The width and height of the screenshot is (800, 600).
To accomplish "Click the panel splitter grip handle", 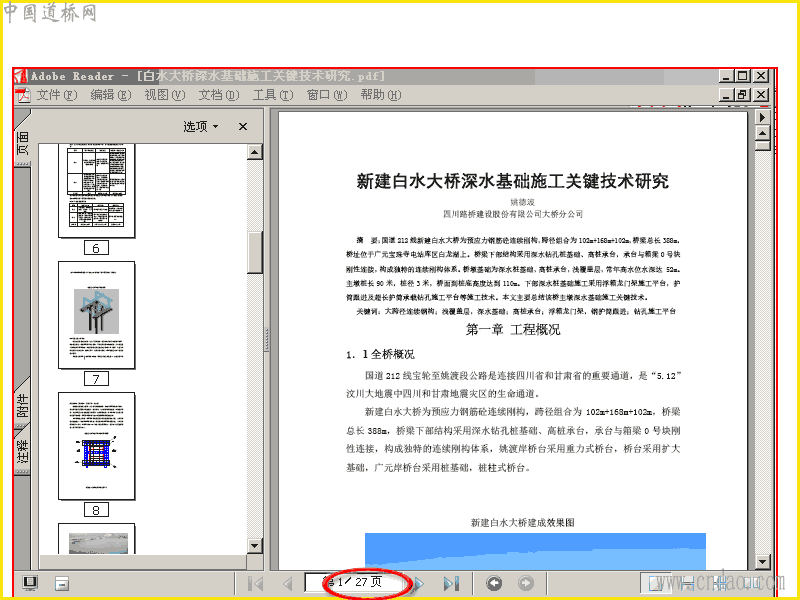I will [266, 339].
